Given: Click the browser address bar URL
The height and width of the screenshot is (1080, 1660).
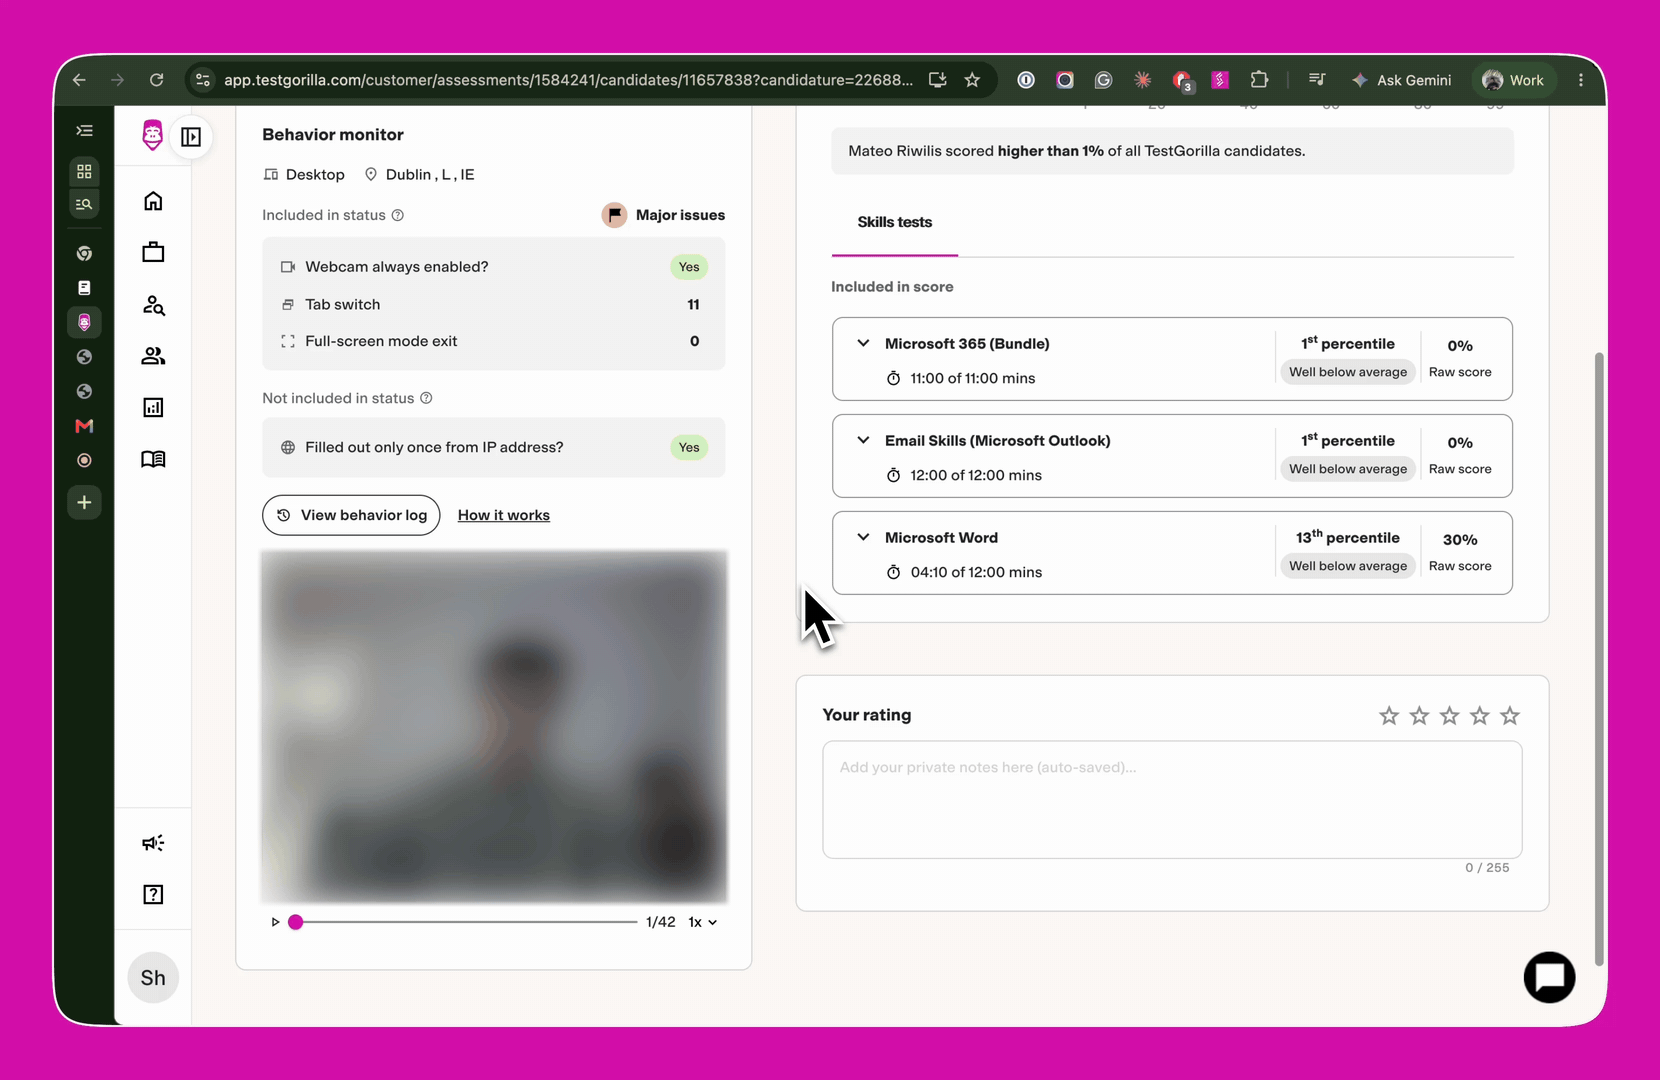Looking at the screenshot, I should [568, 80].
